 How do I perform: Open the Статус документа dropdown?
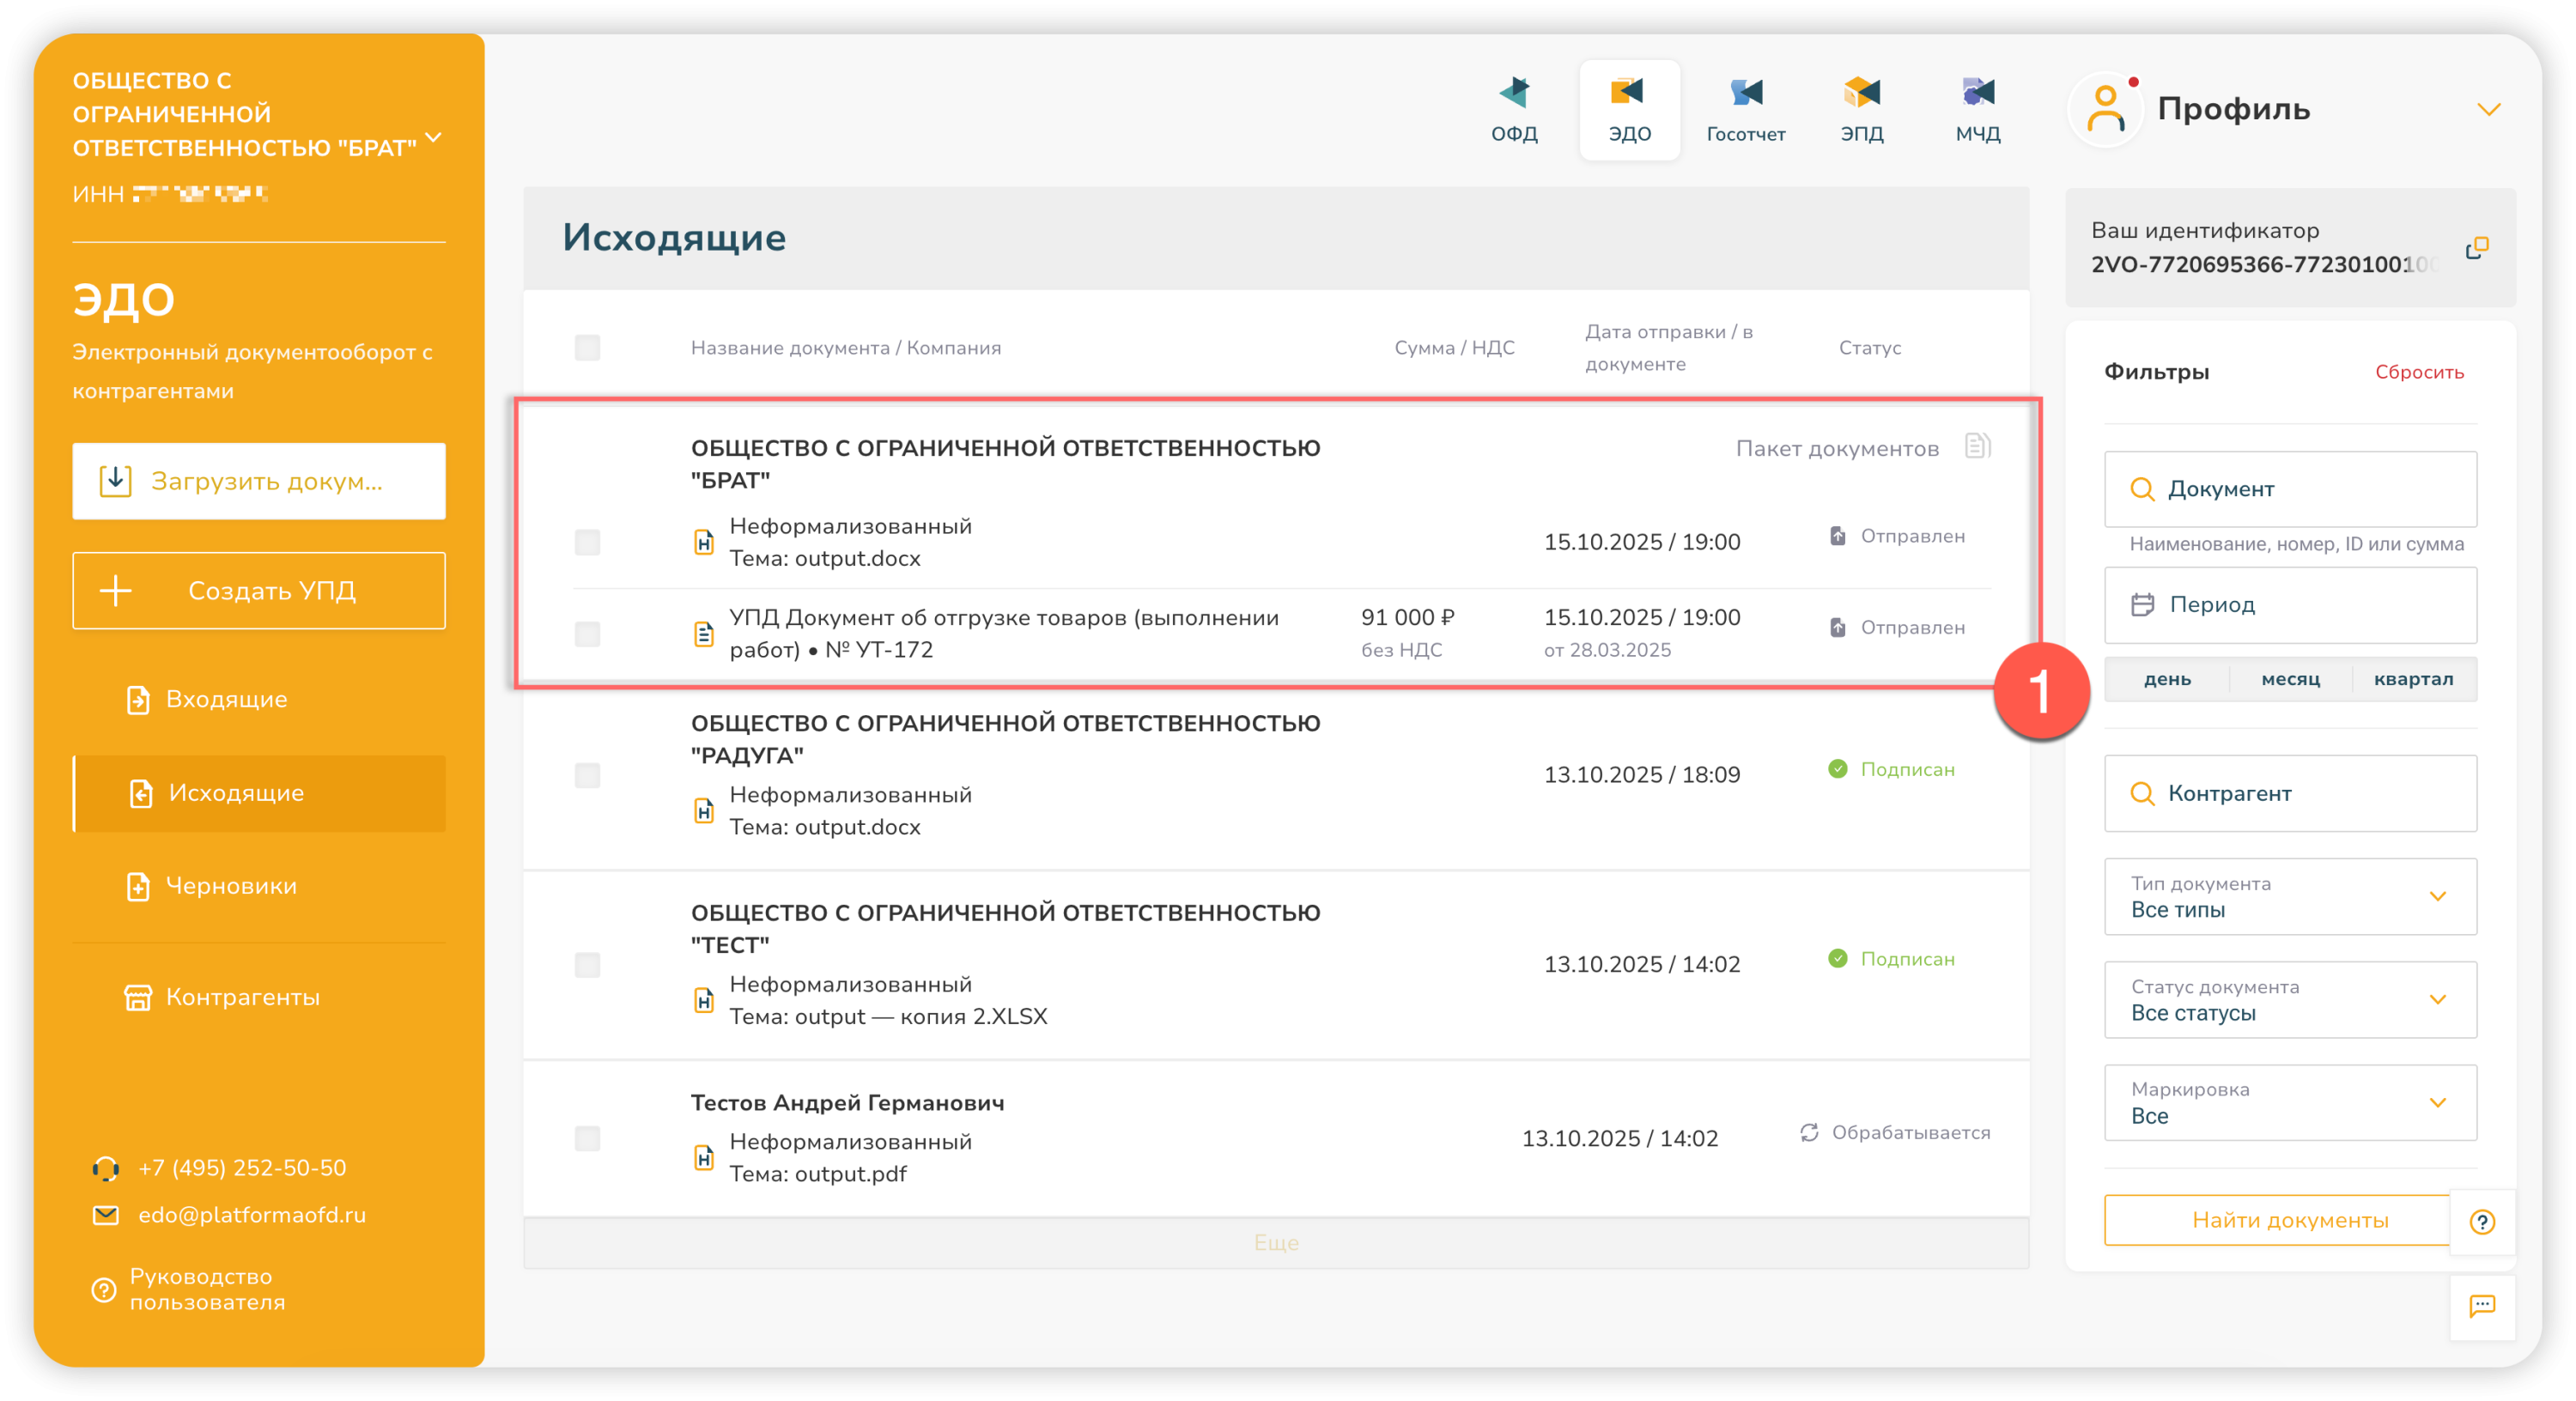(x=2290, y=1000)
